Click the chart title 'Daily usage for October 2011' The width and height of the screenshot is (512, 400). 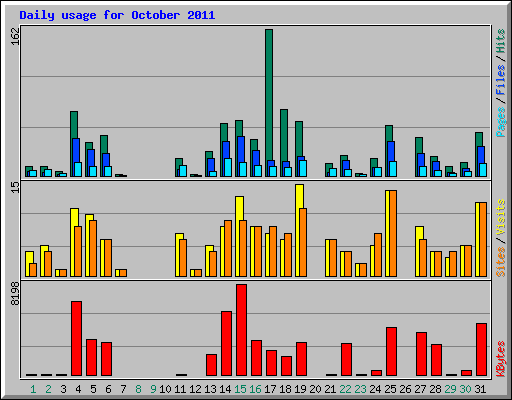tap(117, 15)
